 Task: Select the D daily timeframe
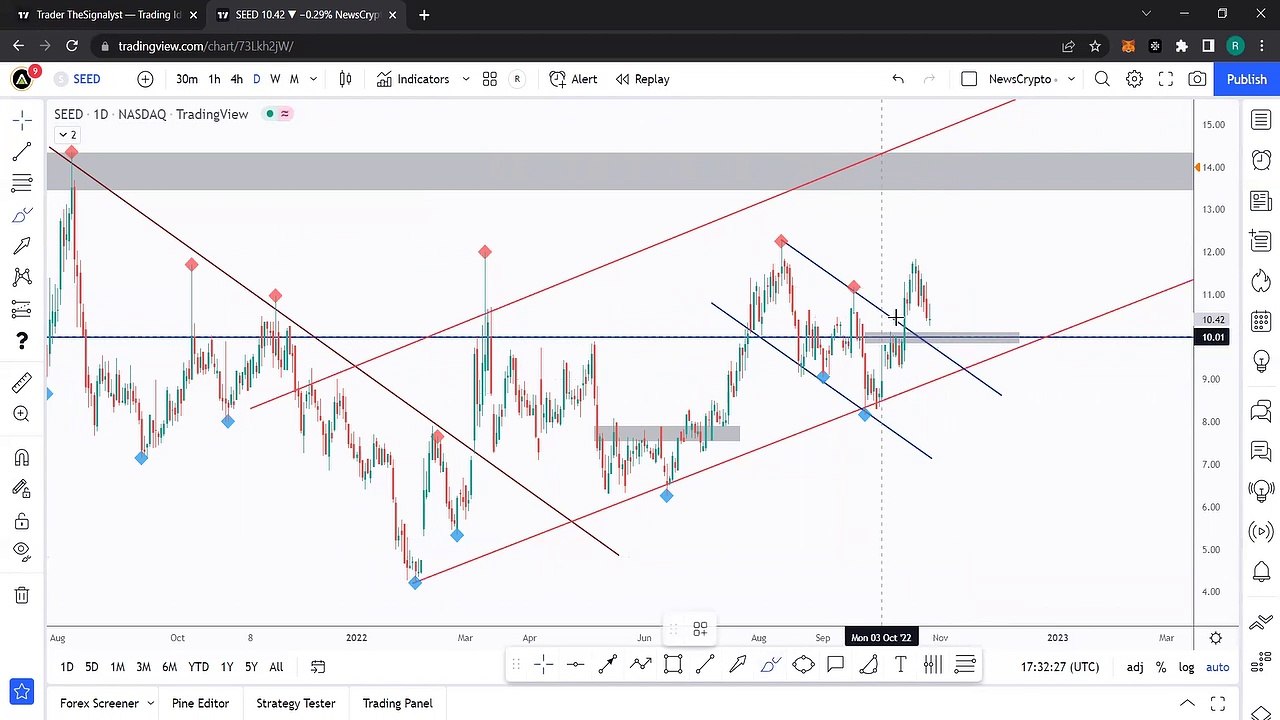pos(256,79)
